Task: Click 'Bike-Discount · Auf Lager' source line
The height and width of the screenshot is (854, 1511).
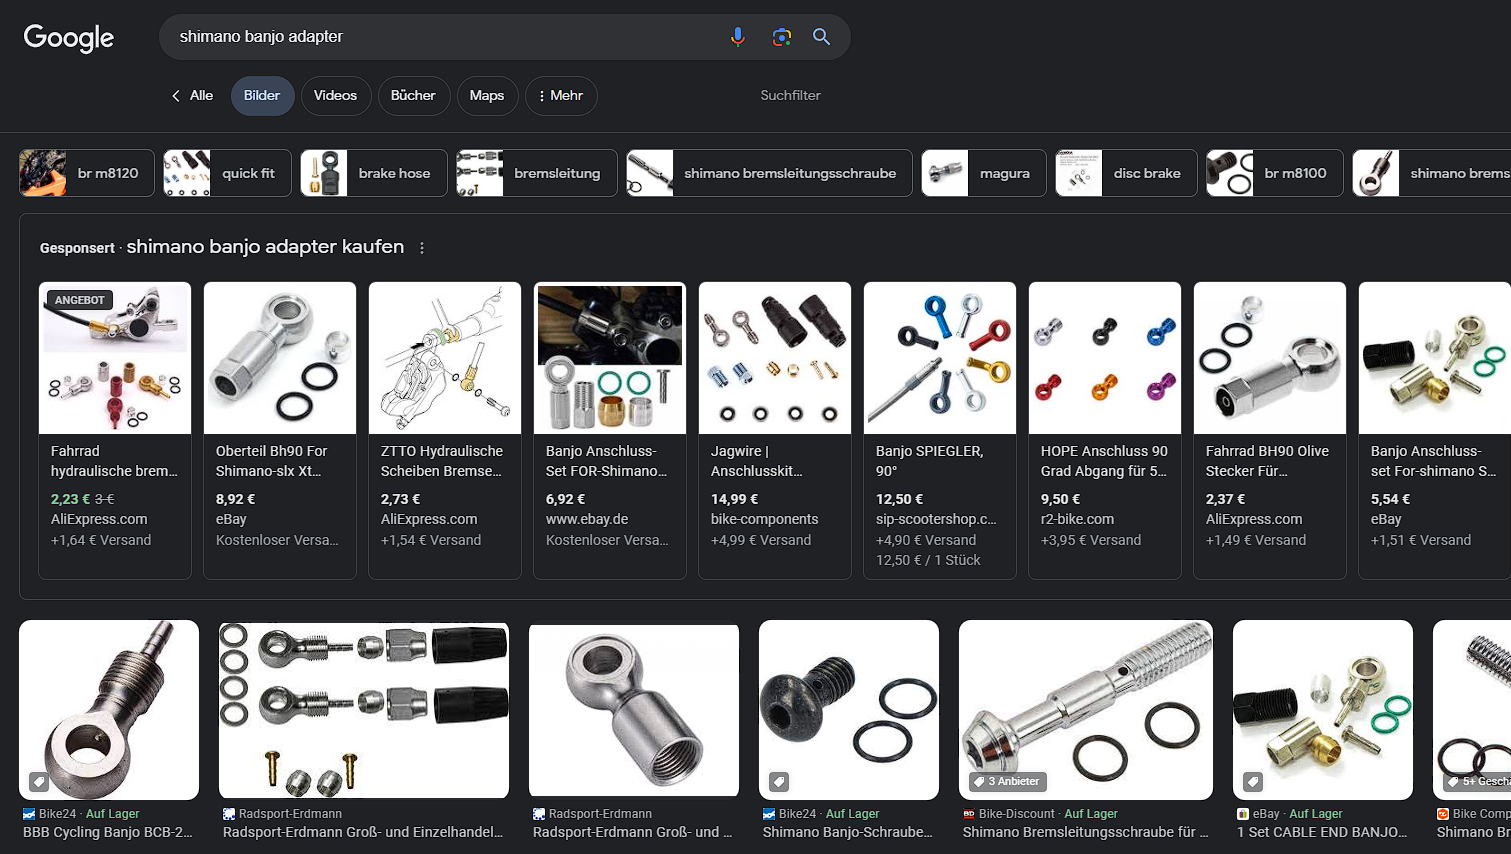Action: pyautogui.click(x=1040, y=814)
